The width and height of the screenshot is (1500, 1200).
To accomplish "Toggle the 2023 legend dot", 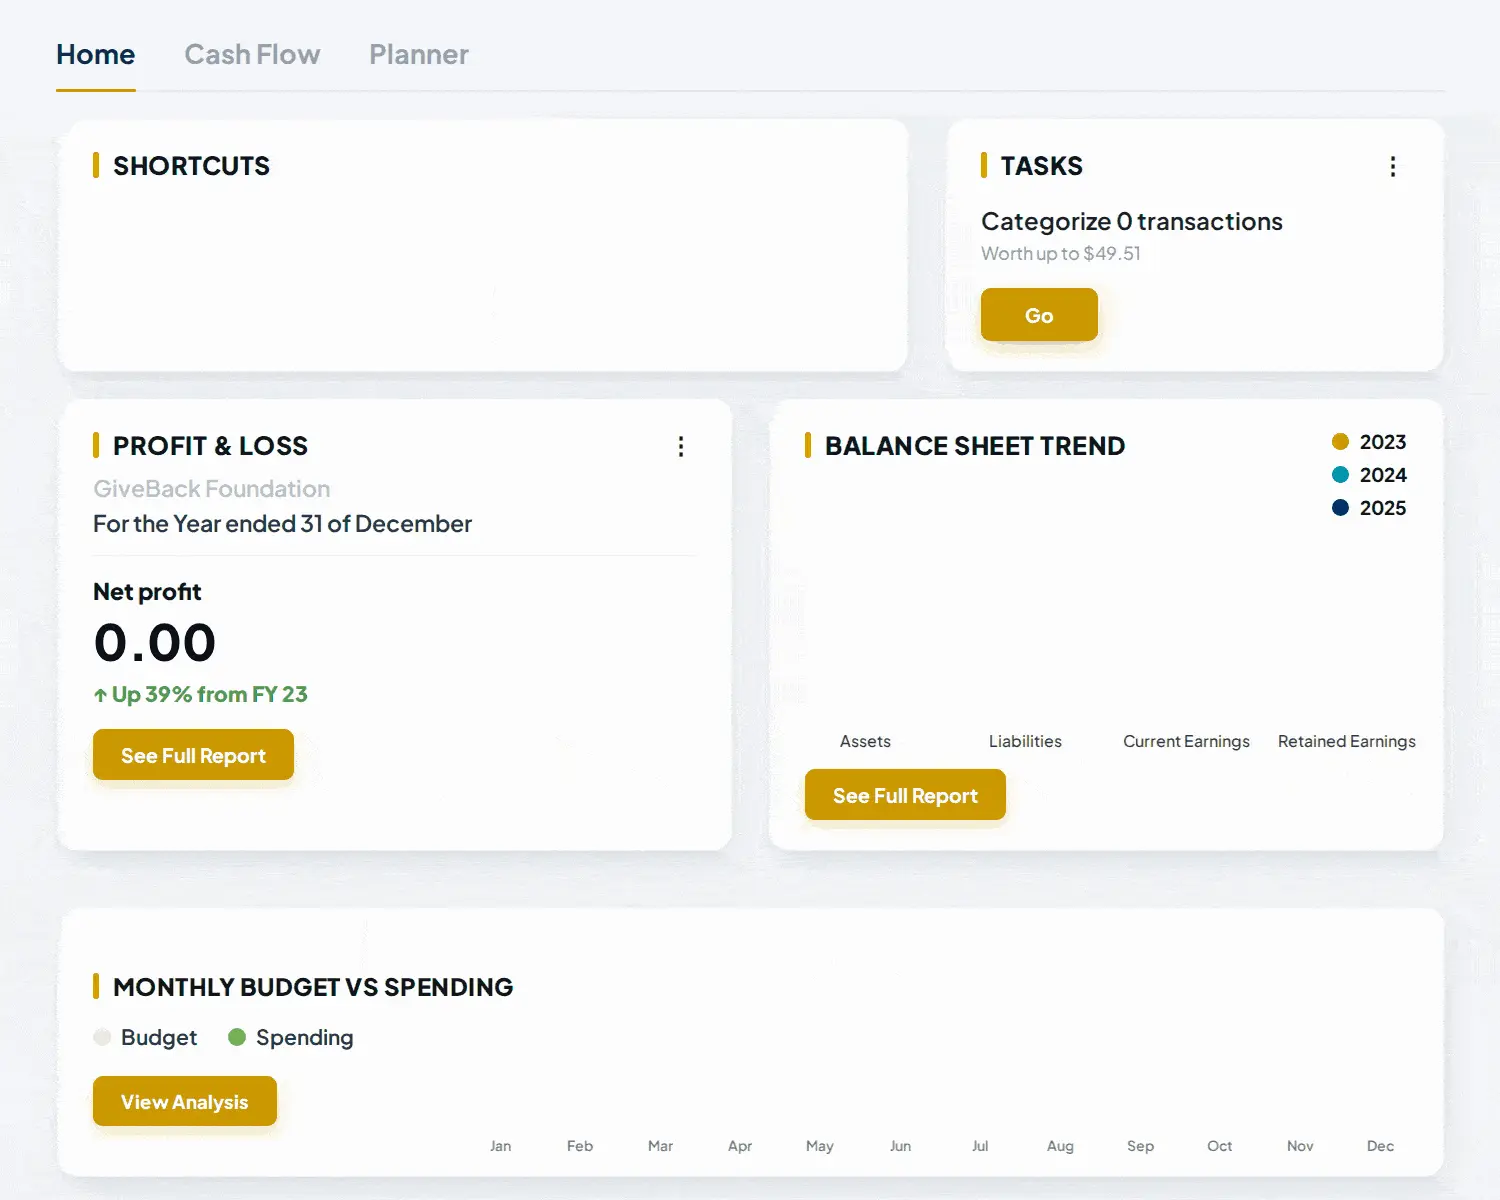I will coord(1341,442).
